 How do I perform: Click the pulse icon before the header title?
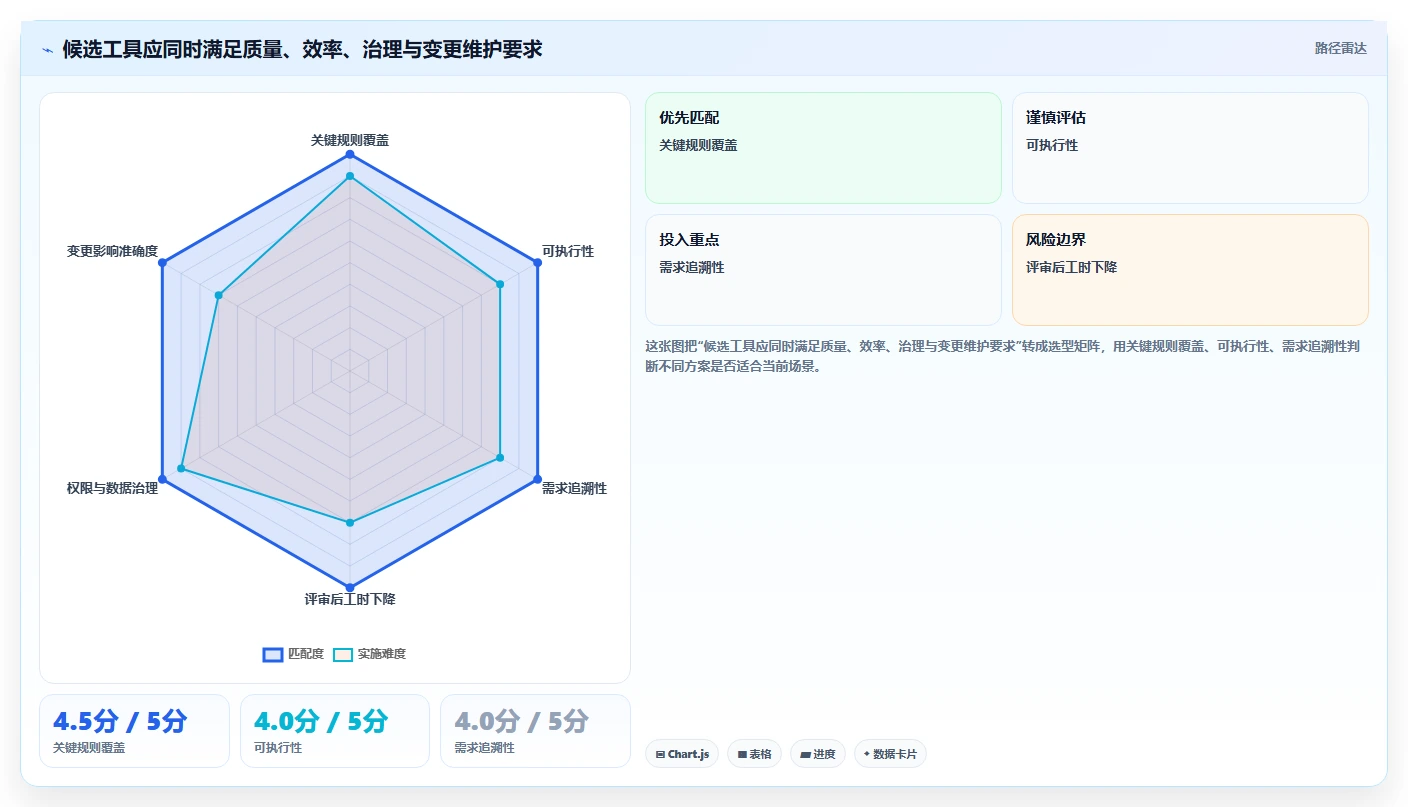pyautogui.click(x=47, y=49)
